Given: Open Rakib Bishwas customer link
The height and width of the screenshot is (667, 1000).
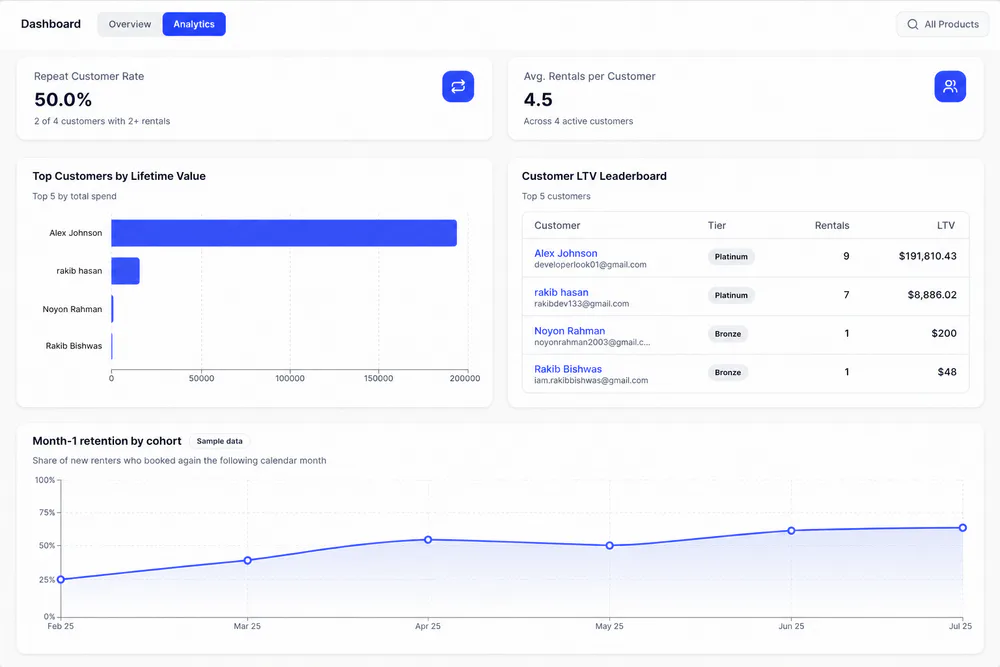Looking at the screenshot, I should [568, 369].
